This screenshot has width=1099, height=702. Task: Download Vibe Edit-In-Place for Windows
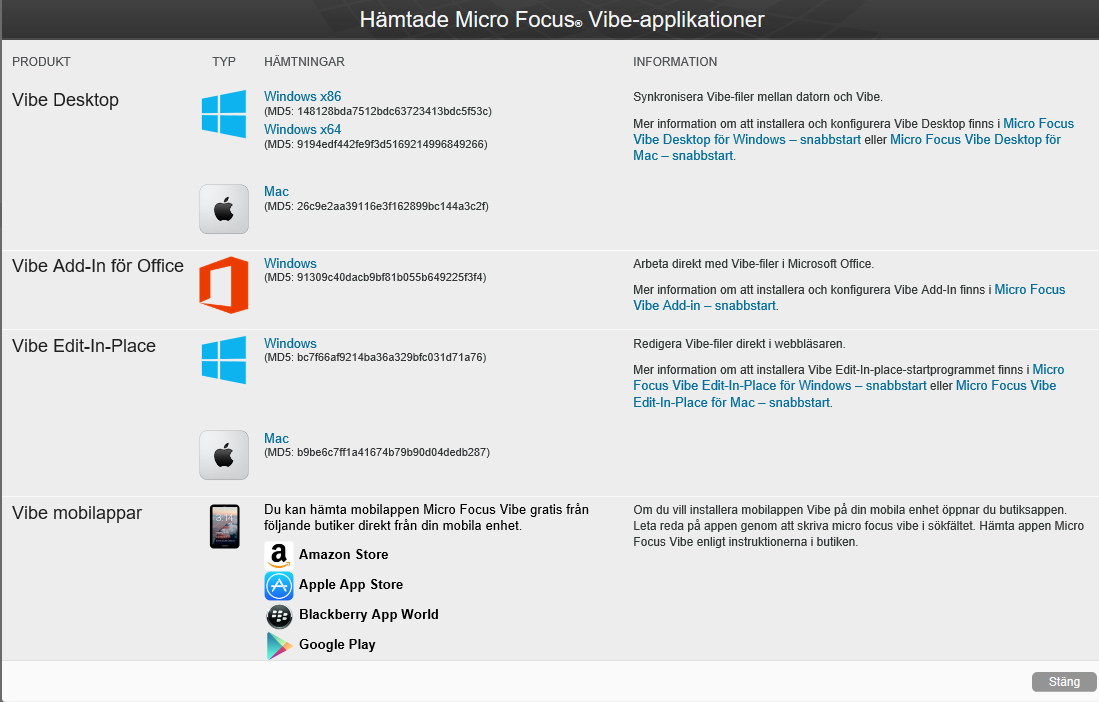[x=290, y=344]
